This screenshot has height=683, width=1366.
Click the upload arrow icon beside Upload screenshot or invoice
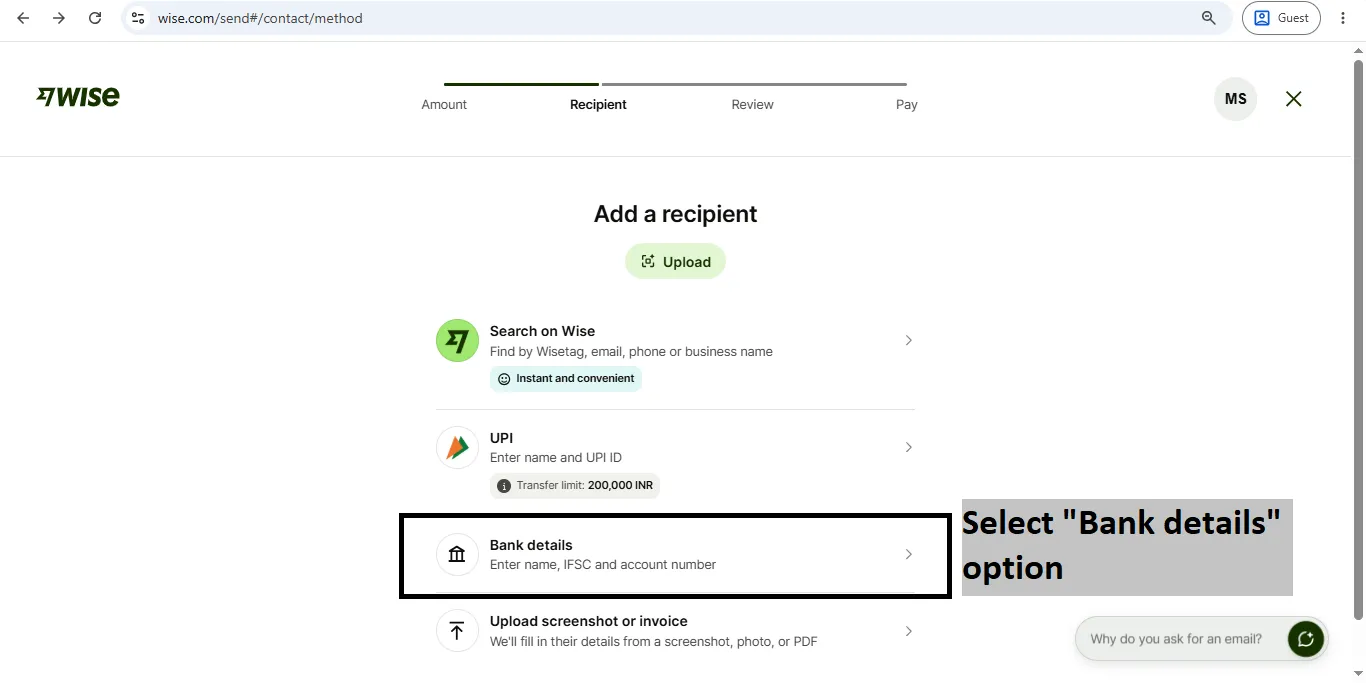coord(457,631)
